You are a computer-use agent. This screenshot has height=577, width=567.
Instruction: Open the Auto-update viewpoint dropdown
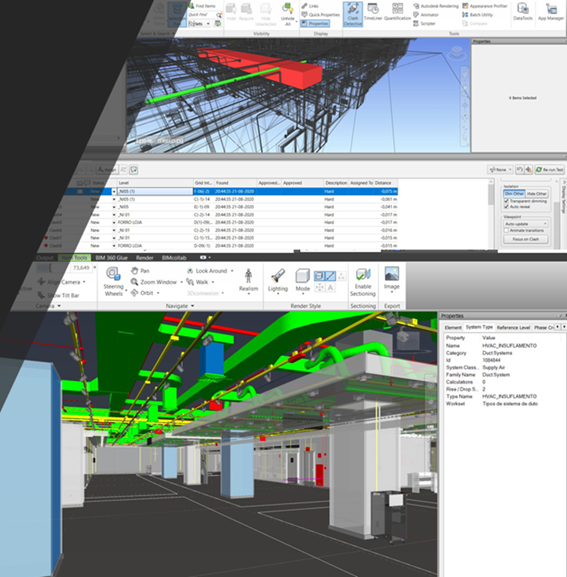526,224
